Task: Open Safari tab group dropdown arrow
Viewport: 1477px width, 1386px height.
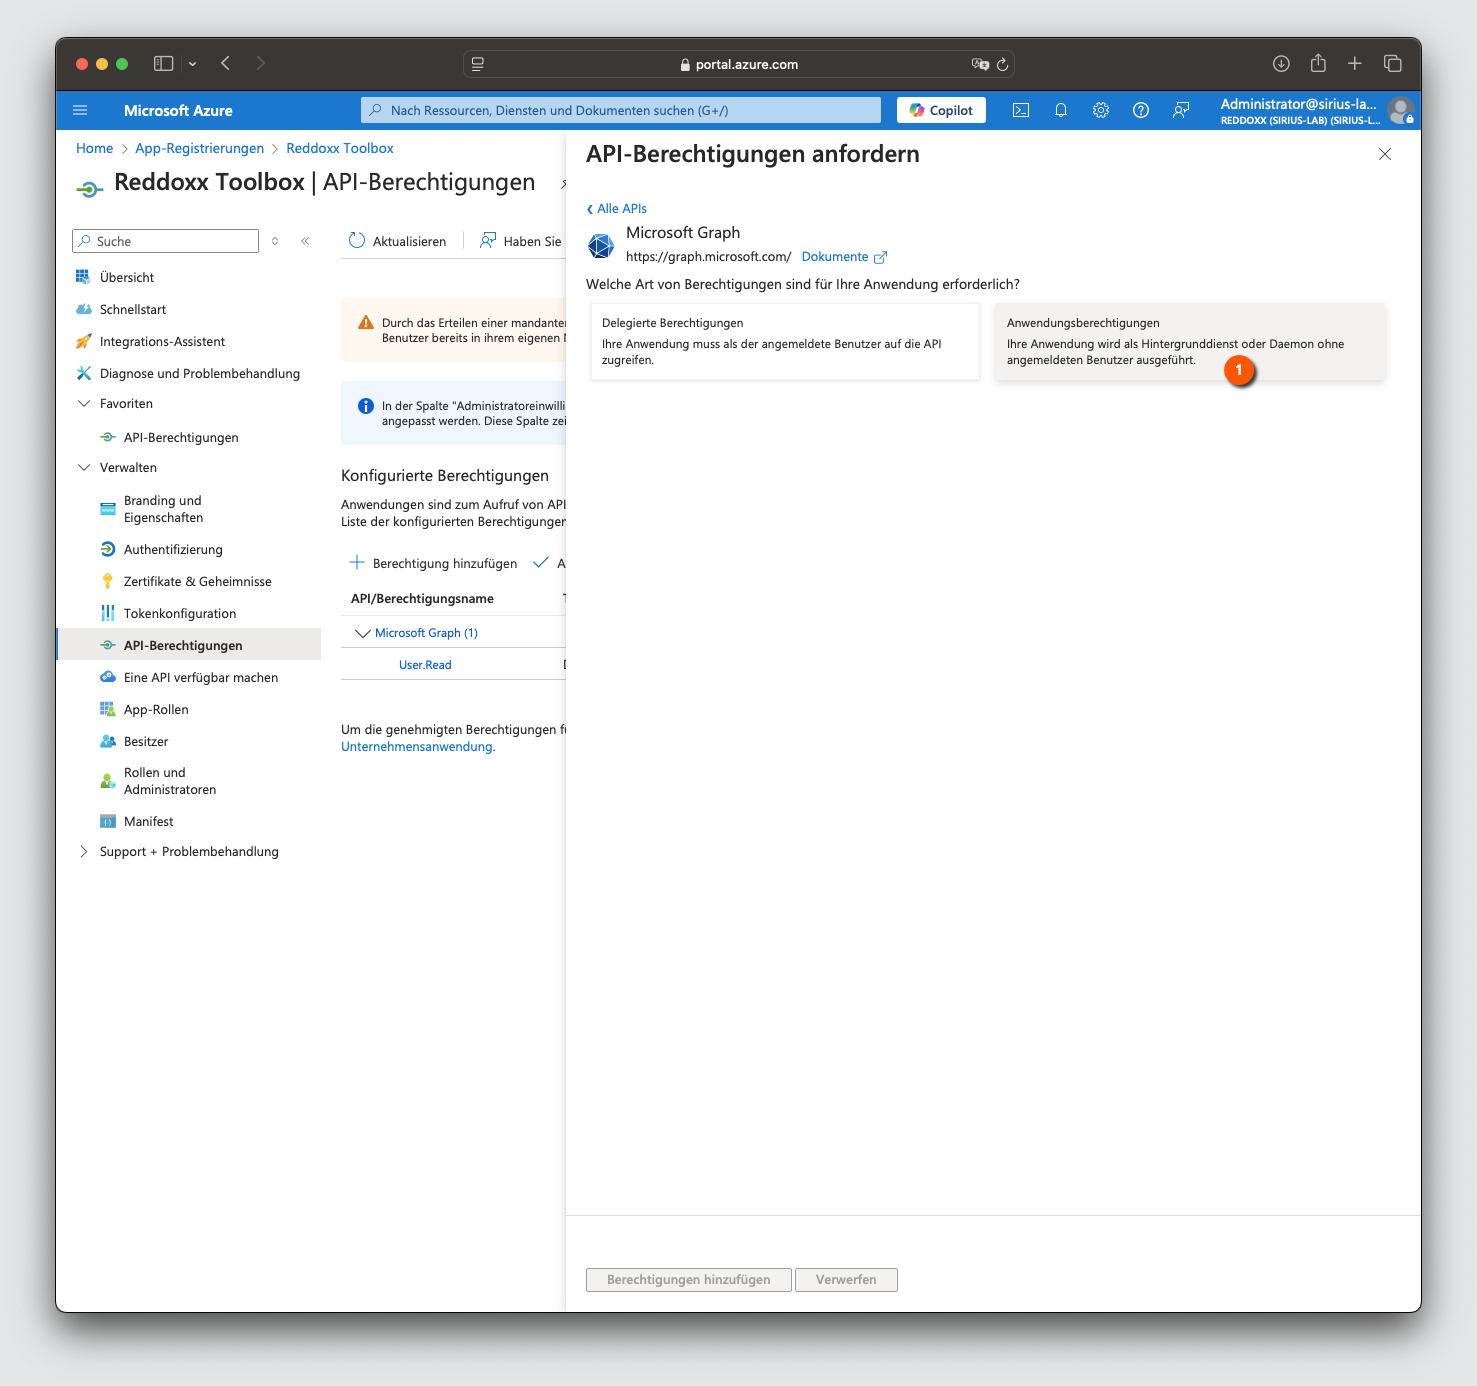Action: point(192,64)
